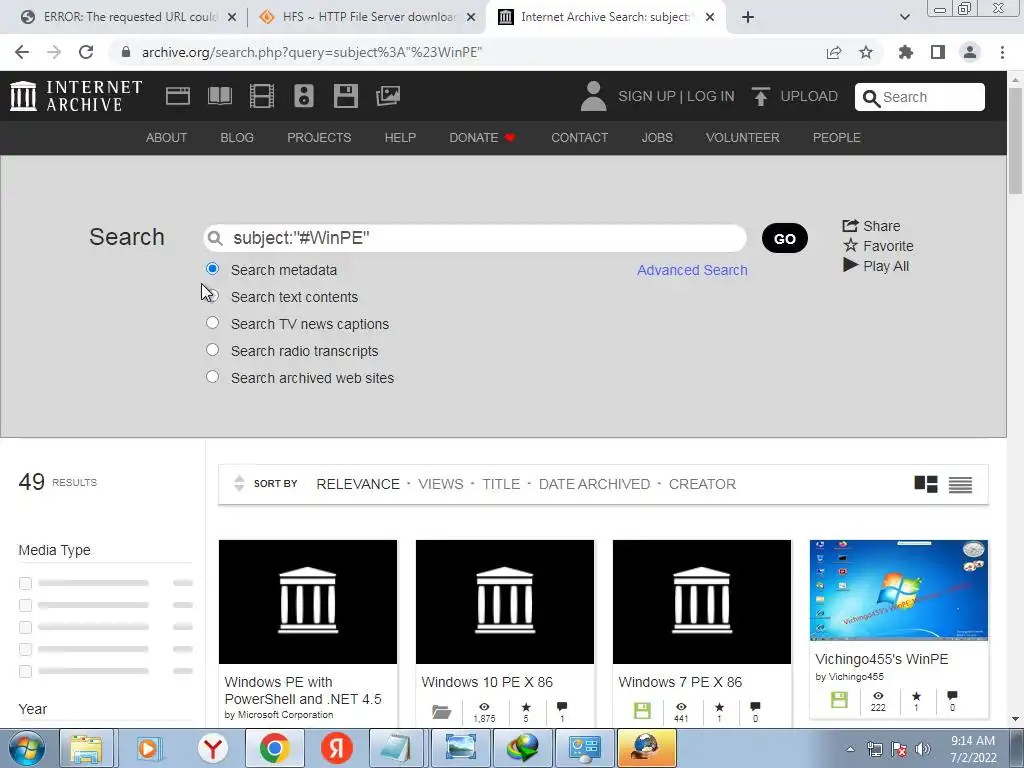Open the VOLUNTEER menu item
The height and width of the screenshot is (768, 1024).
click(743, 138)
